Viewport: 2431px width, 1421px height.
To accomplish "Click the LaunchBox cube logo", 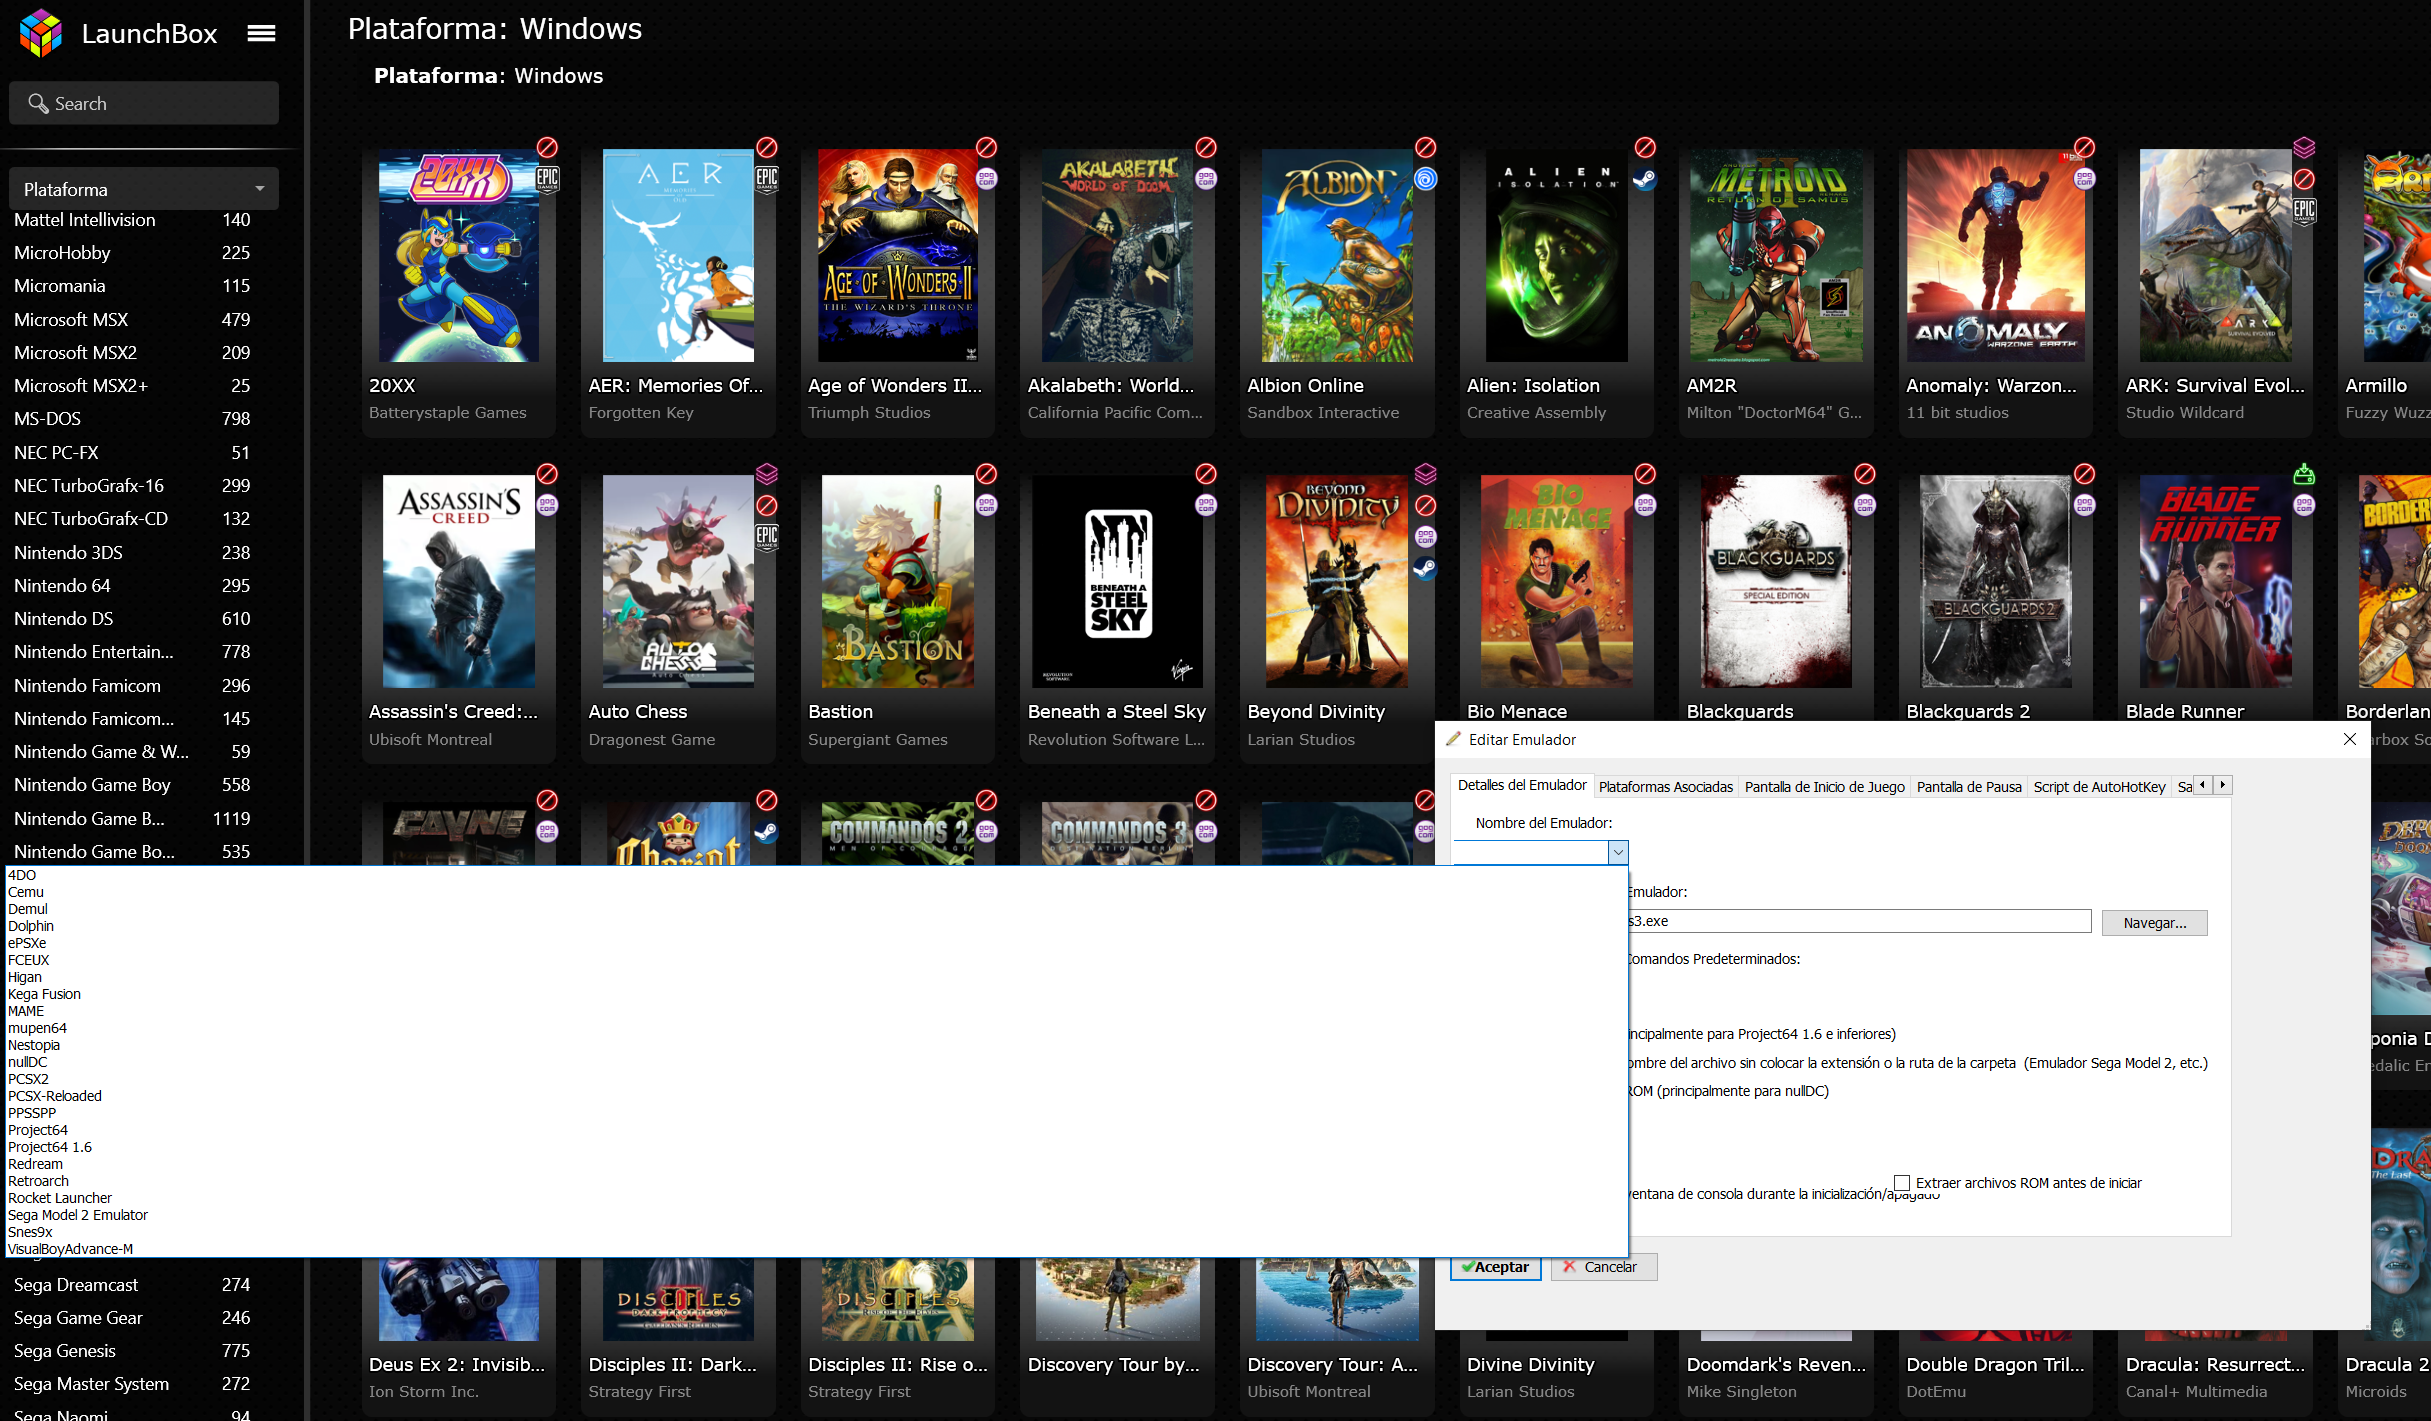I will click(41, 33).
